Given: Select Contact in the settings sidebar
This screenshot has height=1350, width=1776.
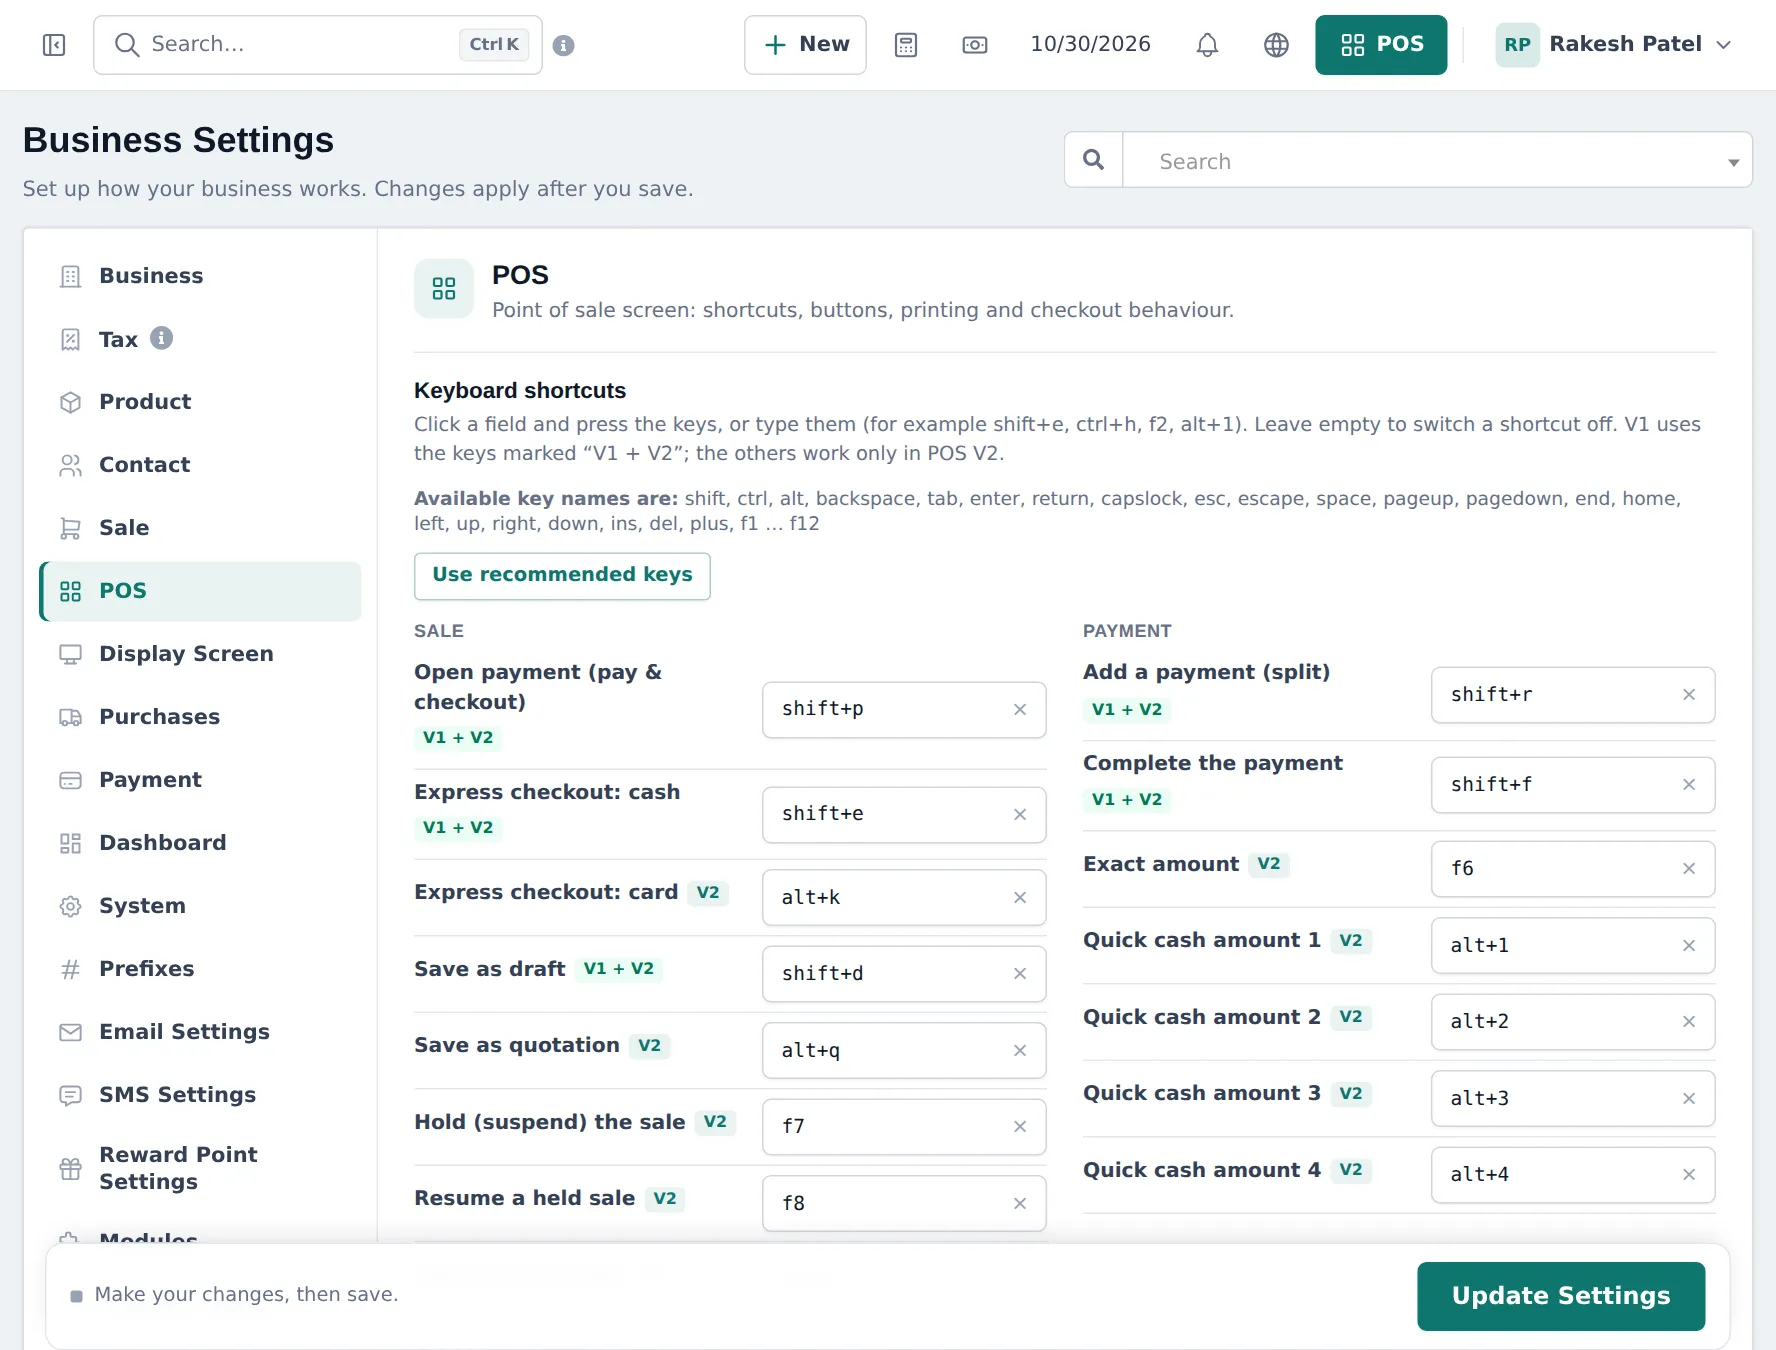Looking at the screenshot, I should (x=200, y=465).
